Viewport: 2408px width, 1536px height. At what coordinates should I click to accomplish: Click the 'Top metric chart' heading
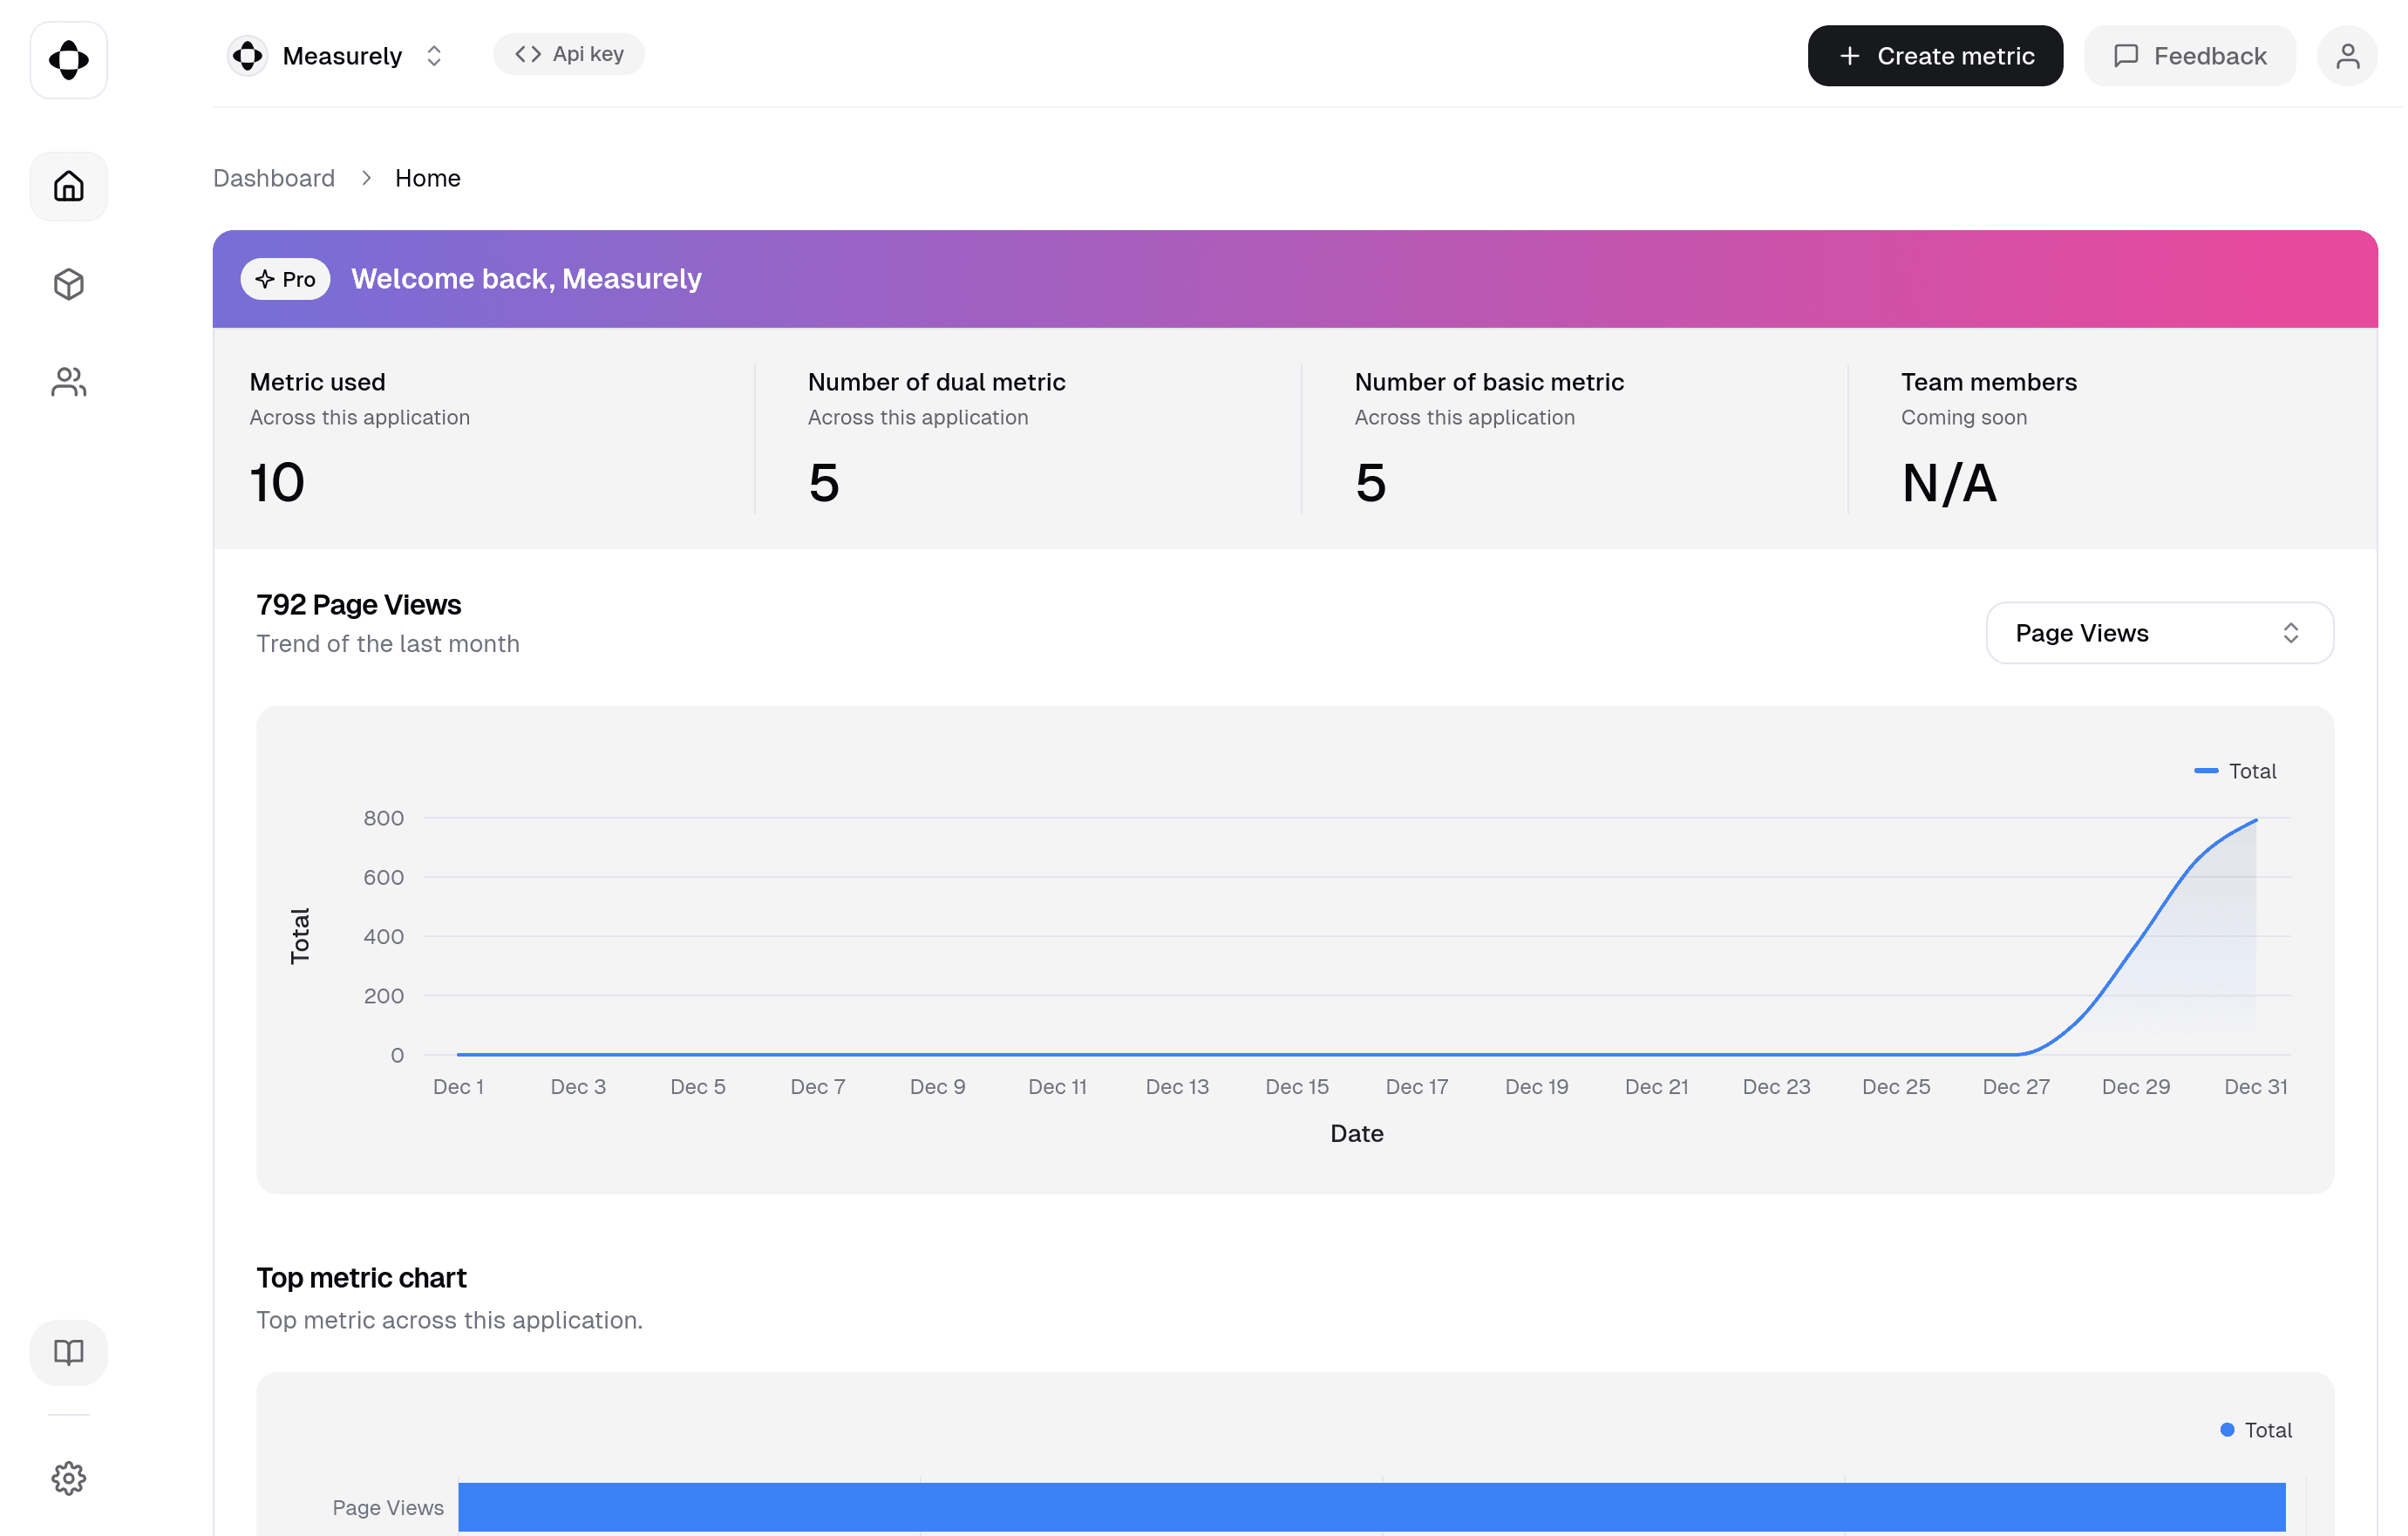(x=361, y=1278)
